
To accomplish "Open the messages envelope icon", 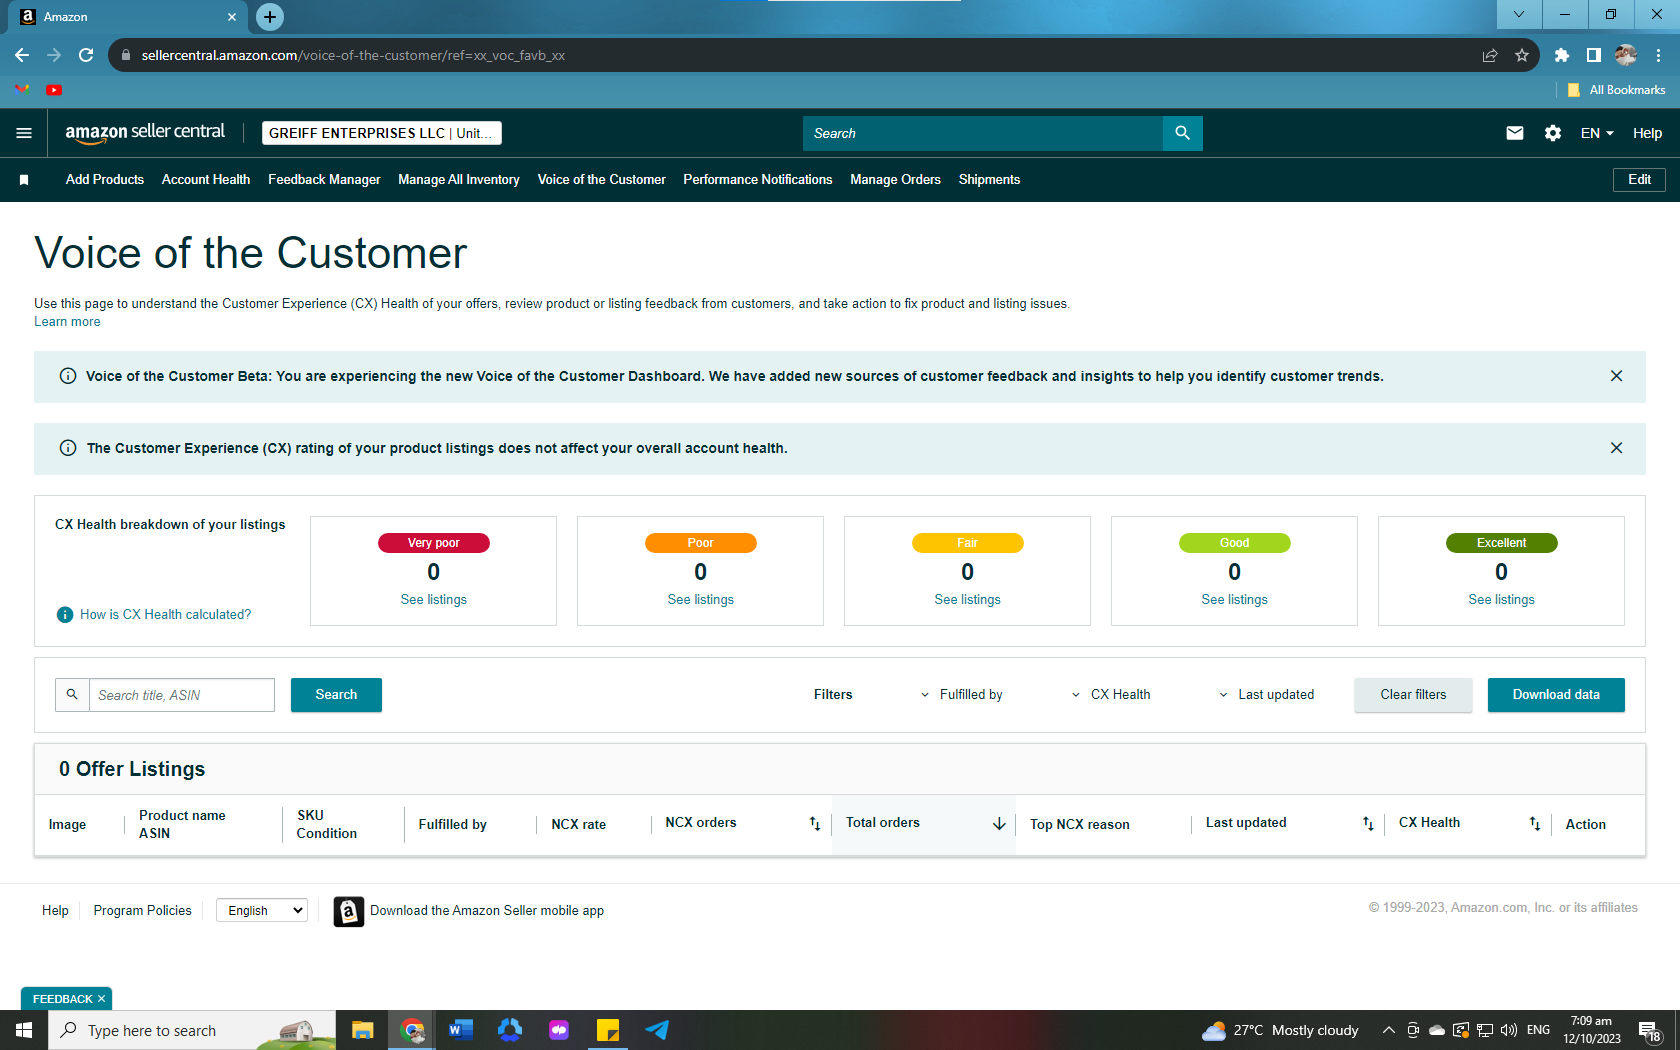I will click(x=1515, y=133).
